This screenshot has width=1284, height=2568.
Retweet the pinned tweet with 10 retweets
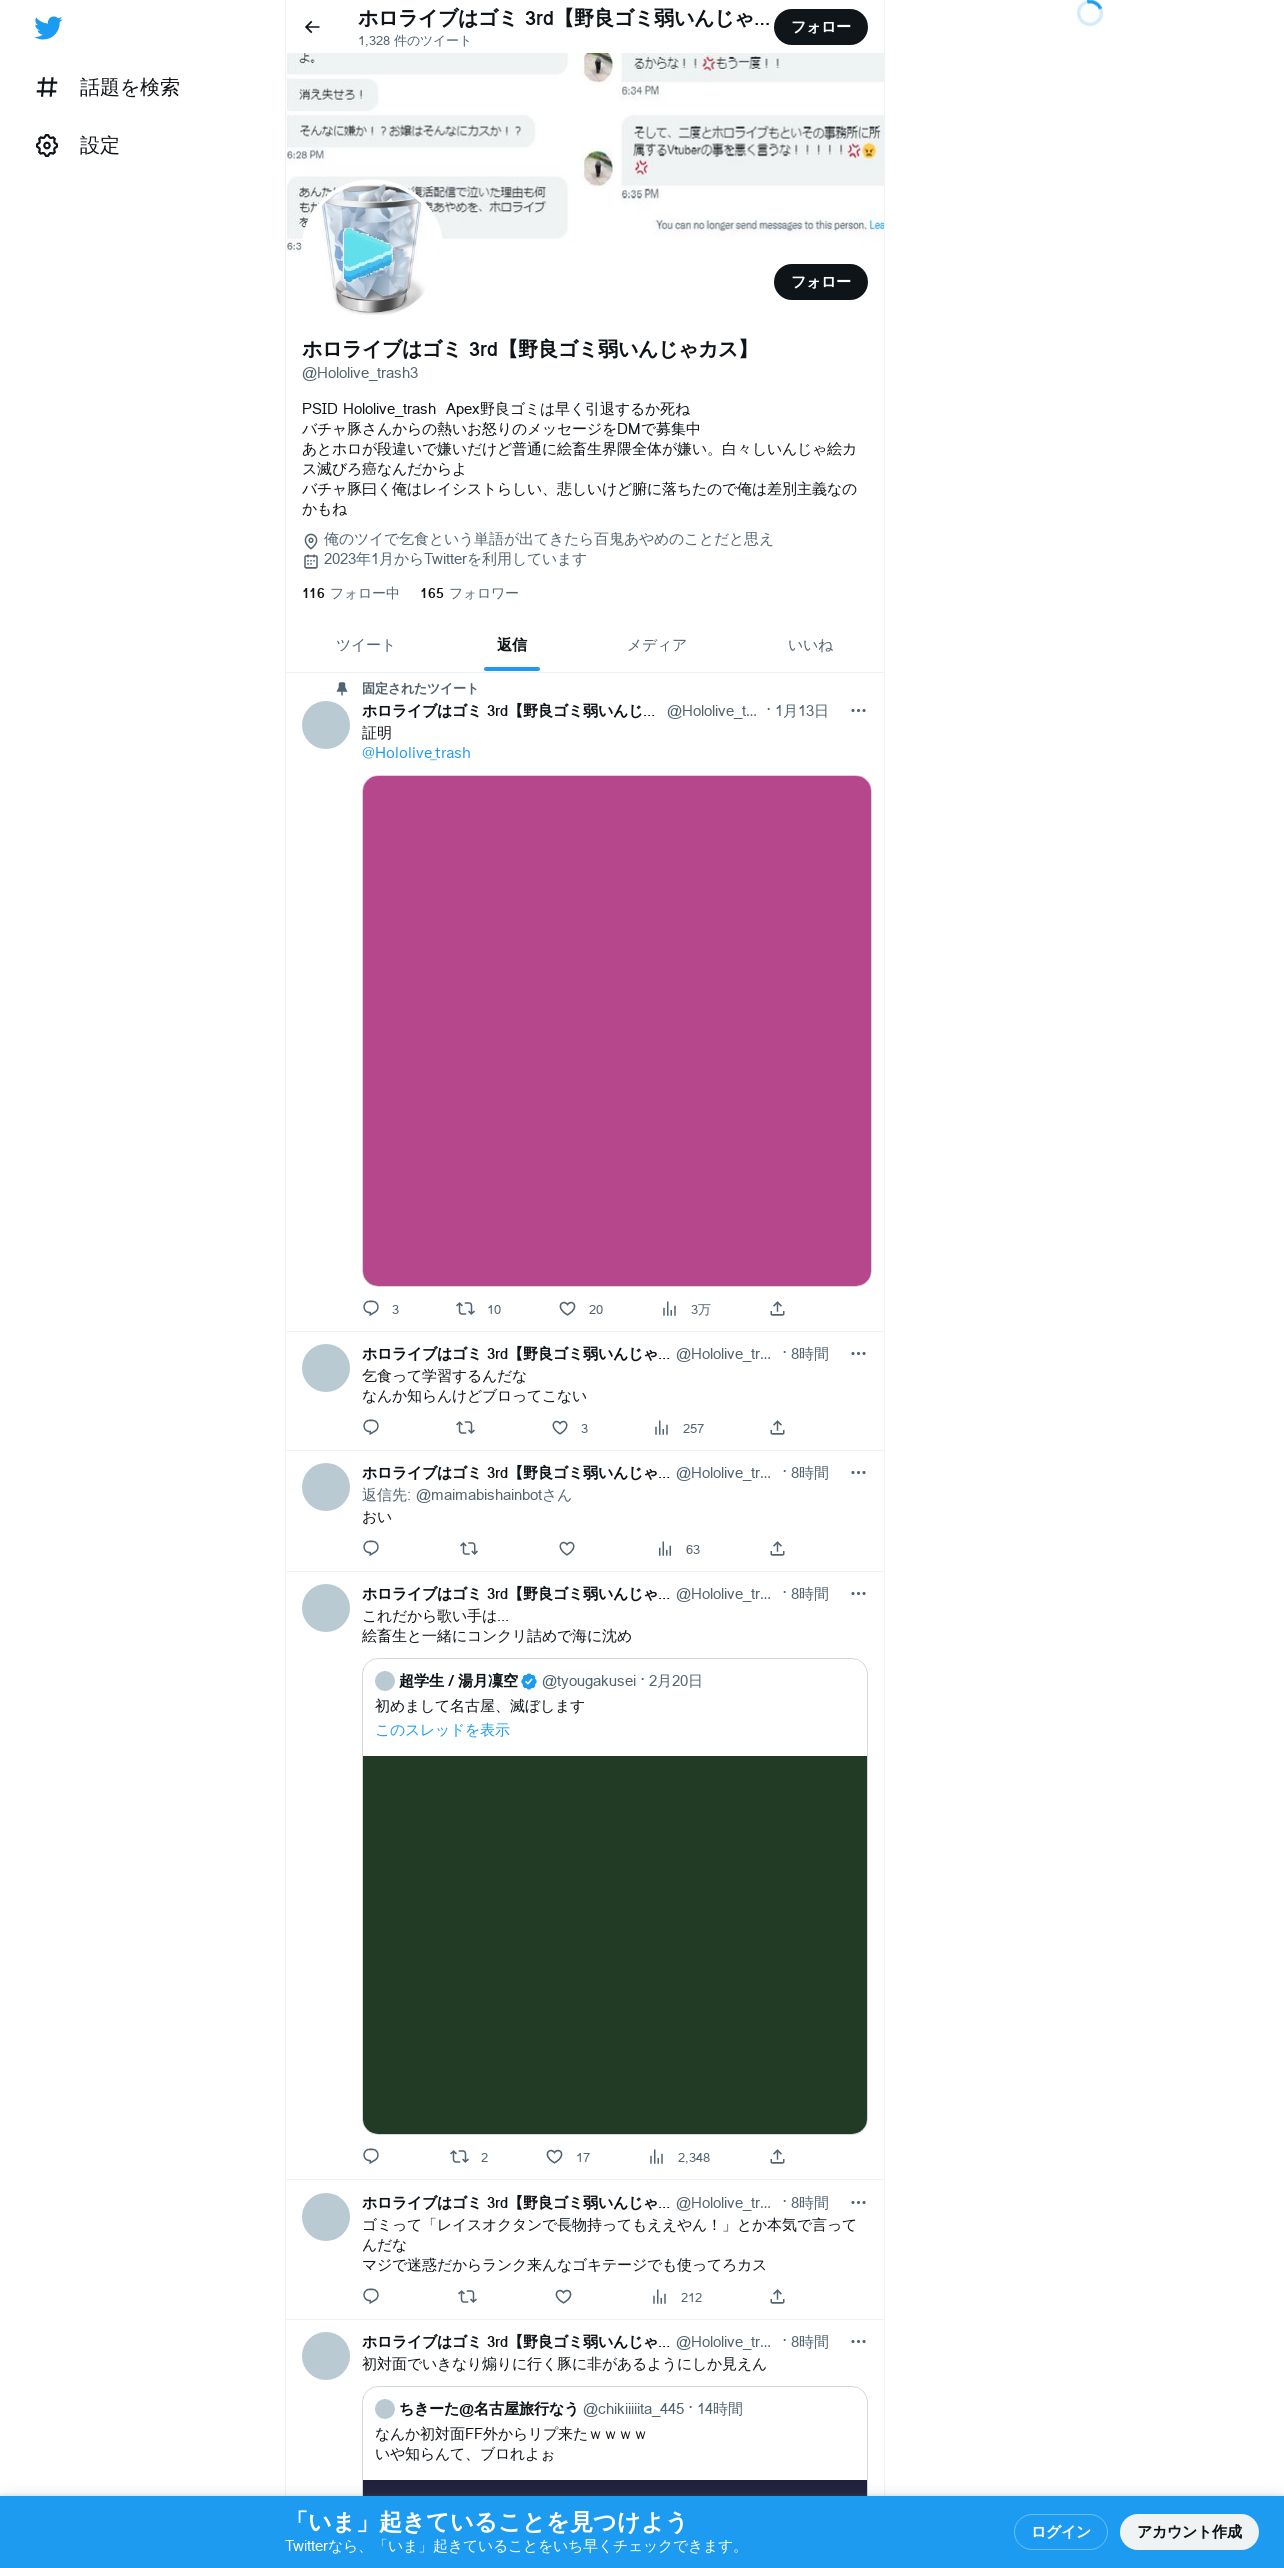pyautogui.click(x=466, y=1308)
